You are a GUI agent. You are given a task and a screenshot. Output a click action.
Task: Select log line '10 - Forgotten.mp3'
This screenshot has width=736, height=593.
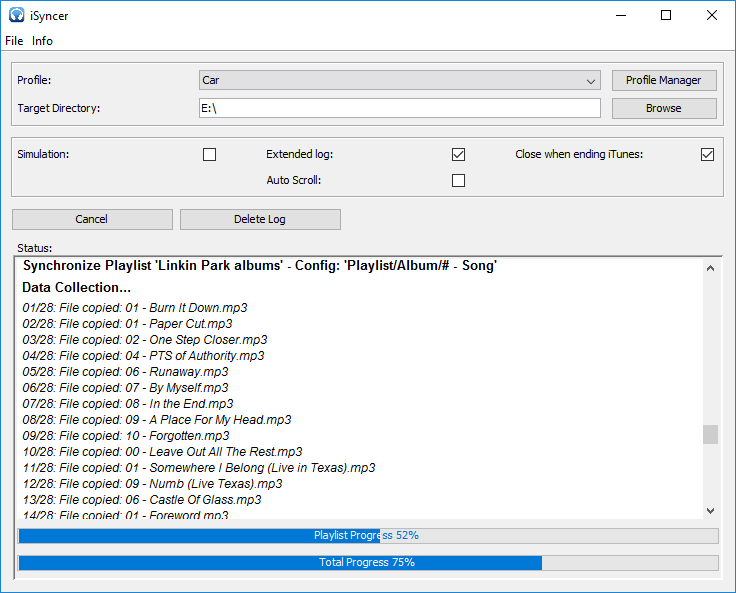coord(126,436)
